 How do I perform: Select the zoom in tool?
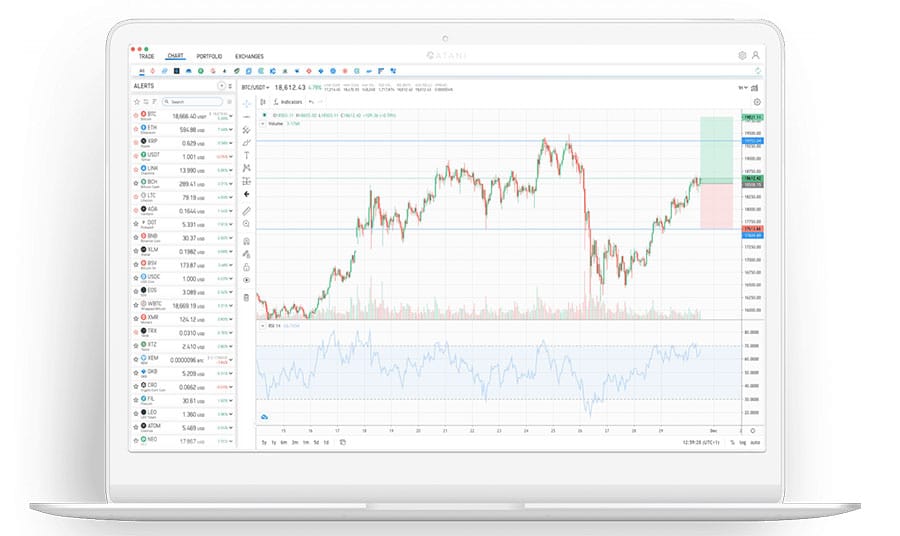pos(246,224)
